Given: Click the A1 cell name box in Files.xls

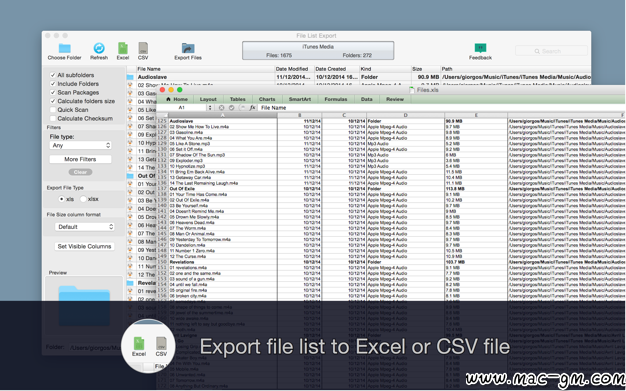Looking at the screenshot, I should point(182,108).
